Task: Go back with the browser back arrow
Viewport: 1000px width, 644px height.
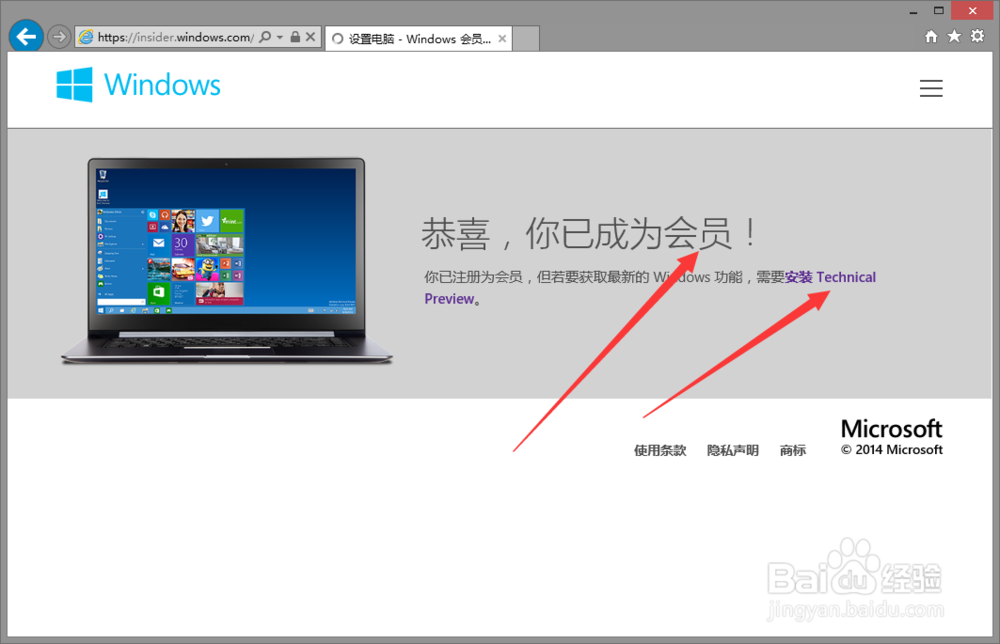Action: tap(26, 36)
